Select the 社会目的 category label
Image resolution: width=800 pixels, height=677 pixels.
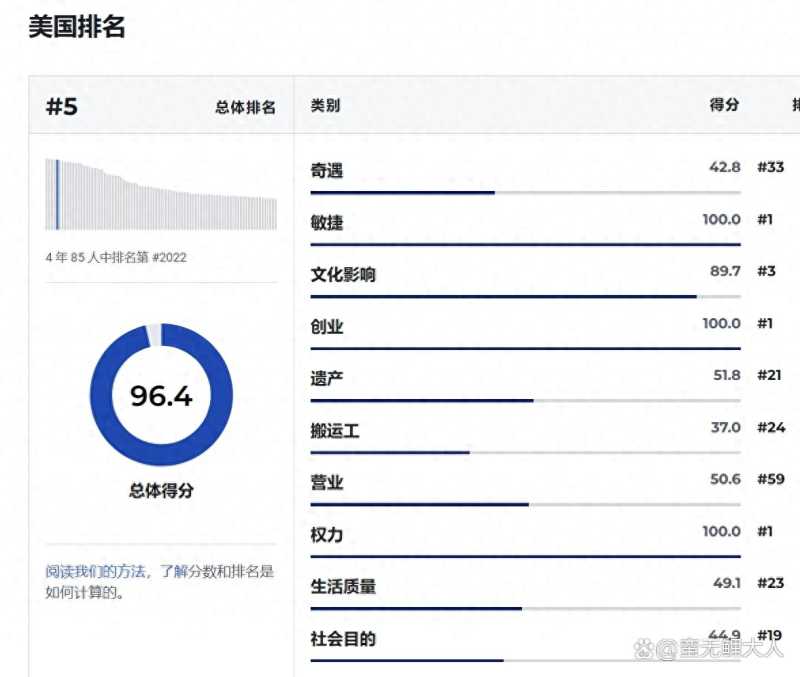(343, 639)
